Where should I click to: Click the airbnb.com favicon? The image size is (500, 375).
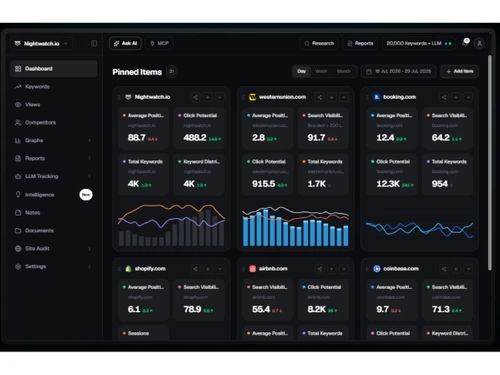click(x=253, y=269)
